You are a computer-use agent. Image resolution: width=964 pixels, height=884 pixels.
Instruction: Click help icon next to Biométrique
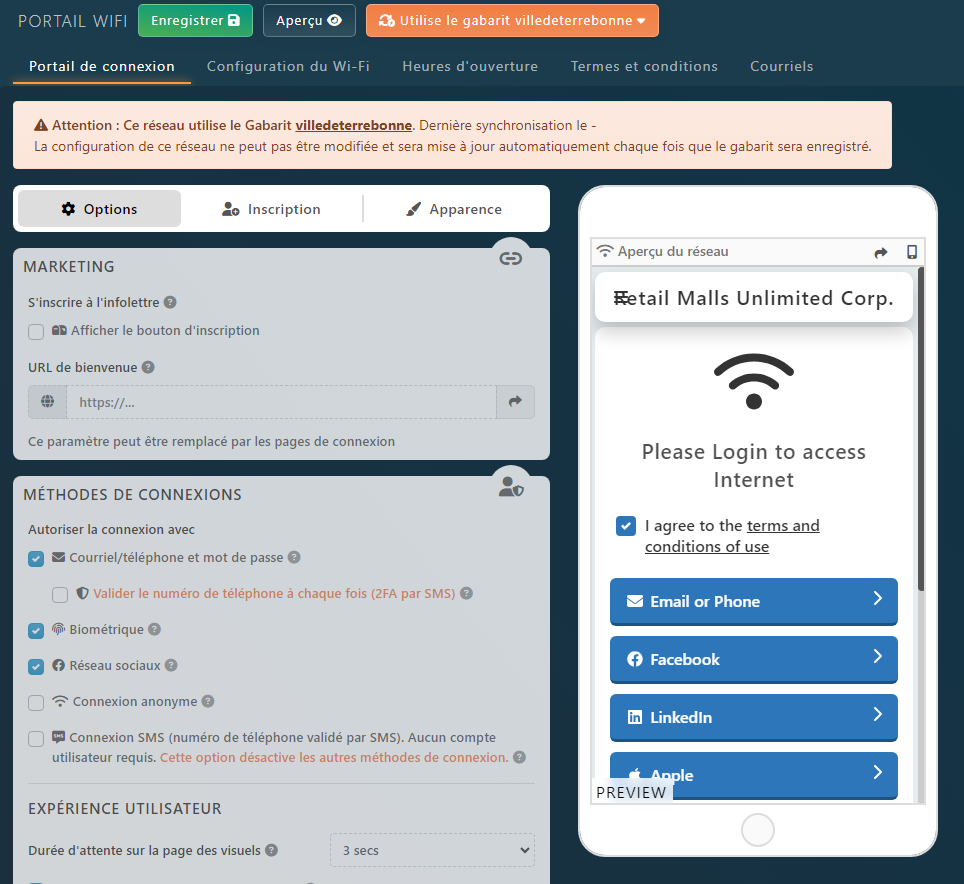pyautogui.click(x=154, y=630)
